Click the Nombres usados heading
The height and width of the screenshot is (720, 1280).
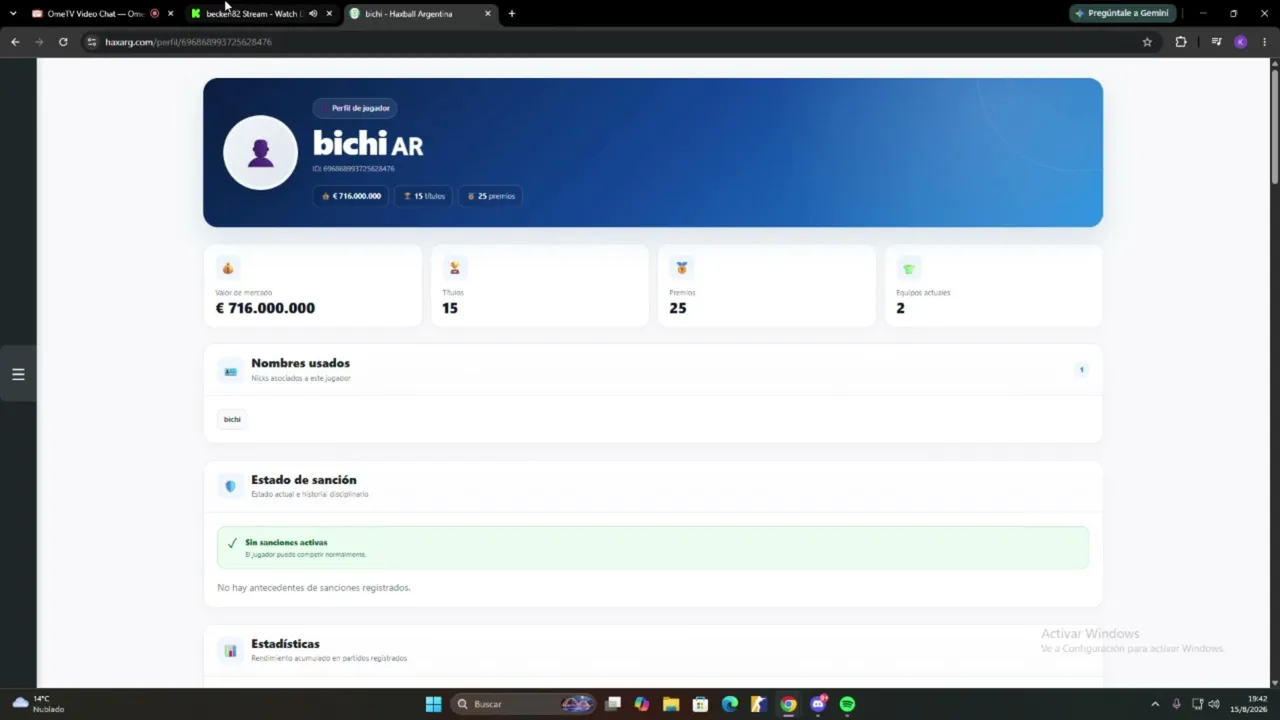(x=300, y=363)
